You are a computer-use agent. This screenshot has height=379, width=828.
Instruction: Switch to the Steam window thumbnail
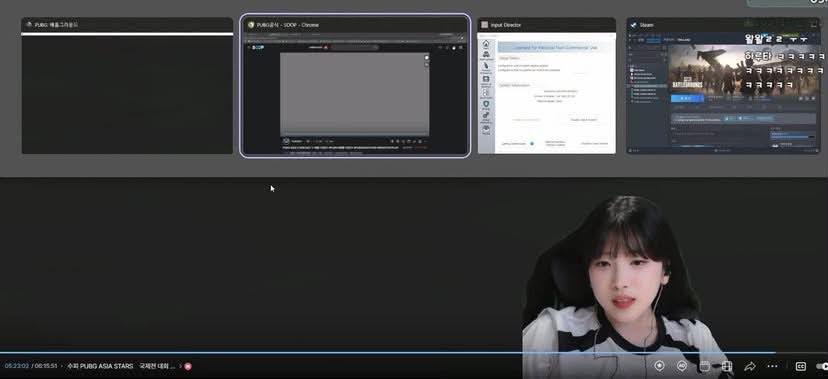(x=723, y=86)
